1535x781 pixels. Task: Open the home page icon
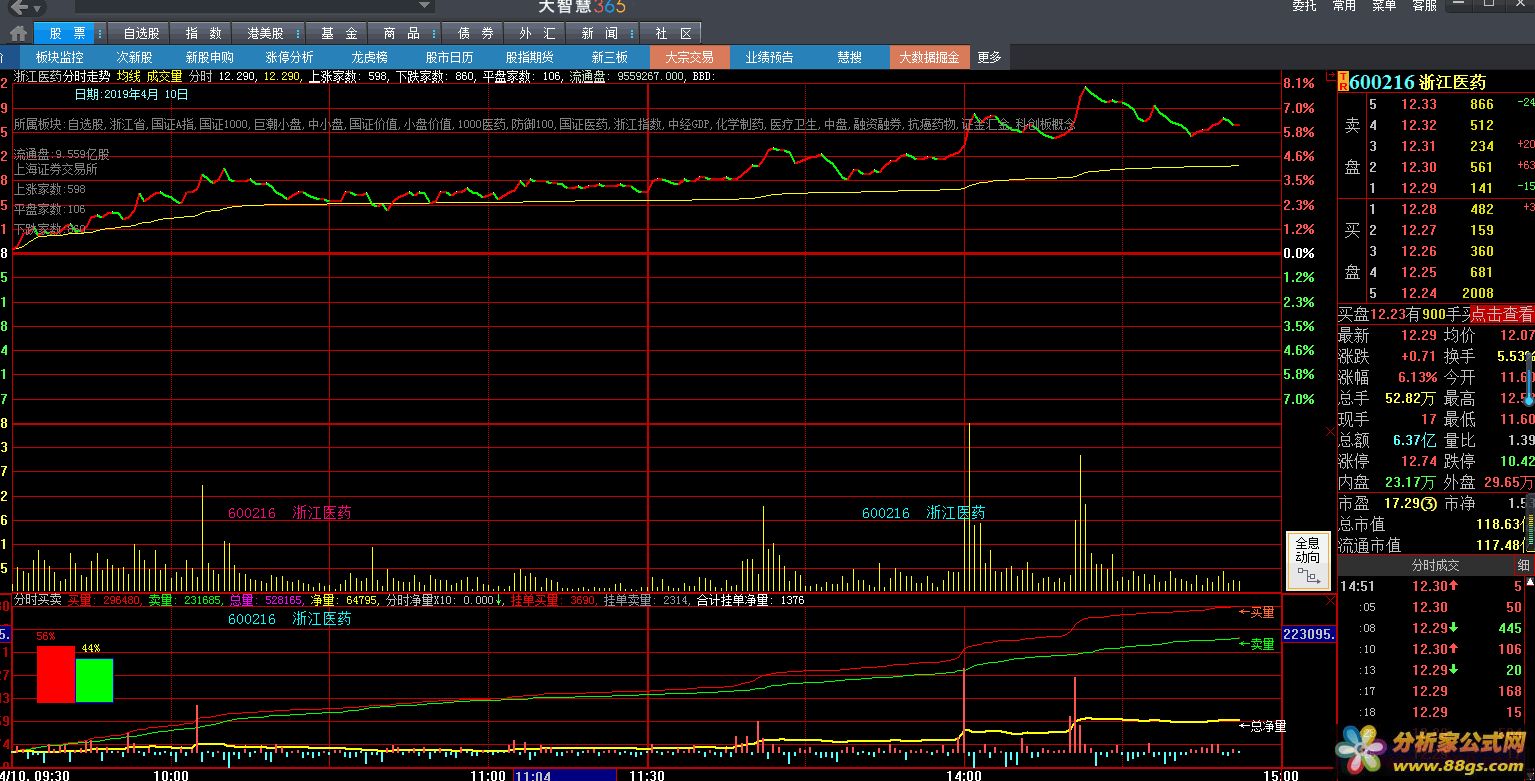[x=18, y=33]
